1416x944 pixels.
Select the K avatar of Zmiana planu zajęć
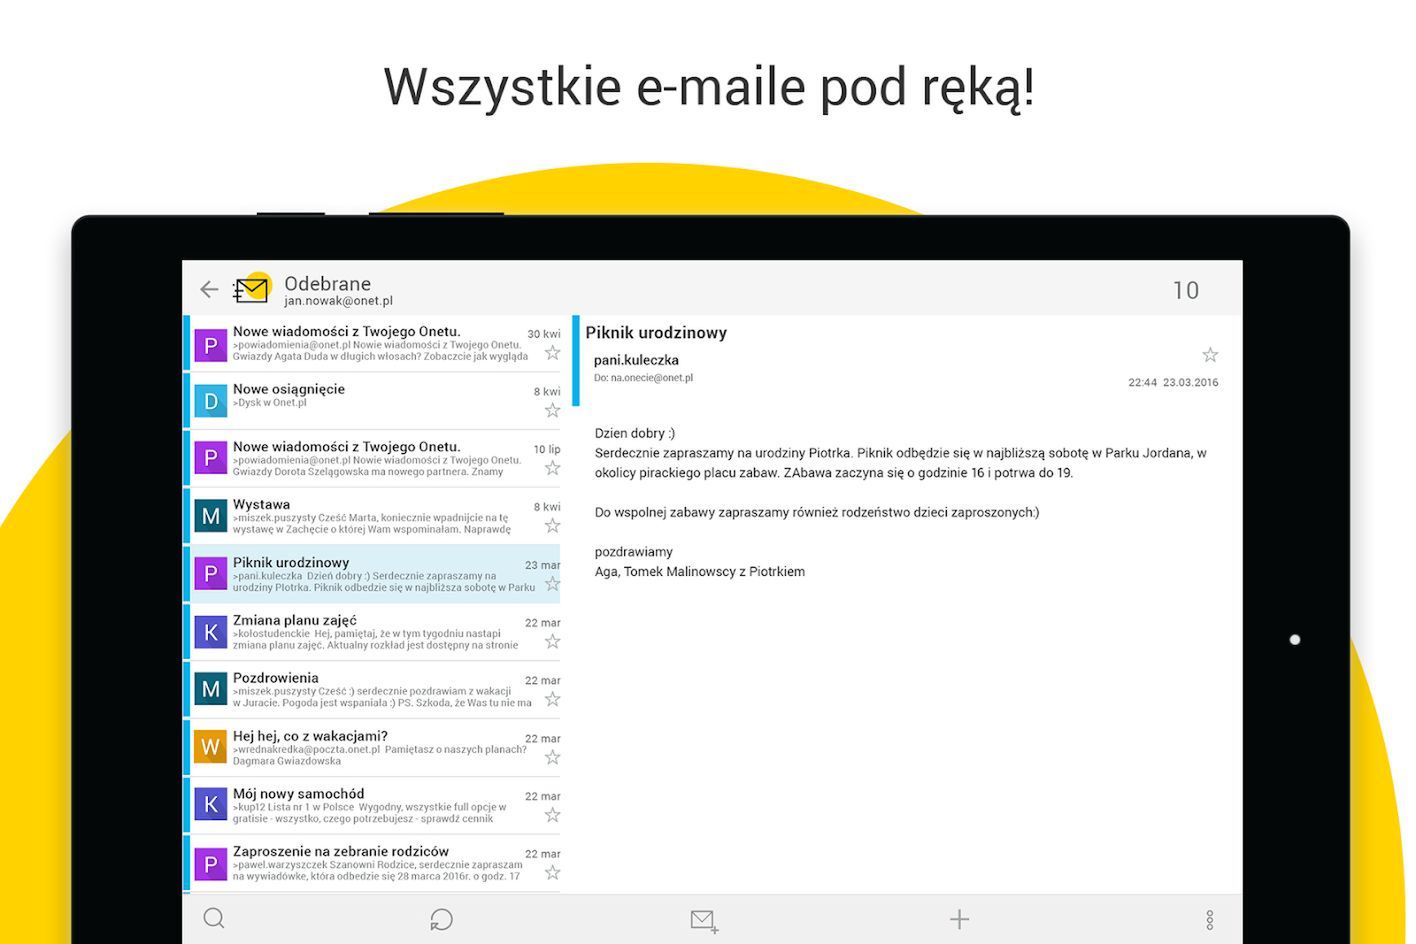pos(210,632)
